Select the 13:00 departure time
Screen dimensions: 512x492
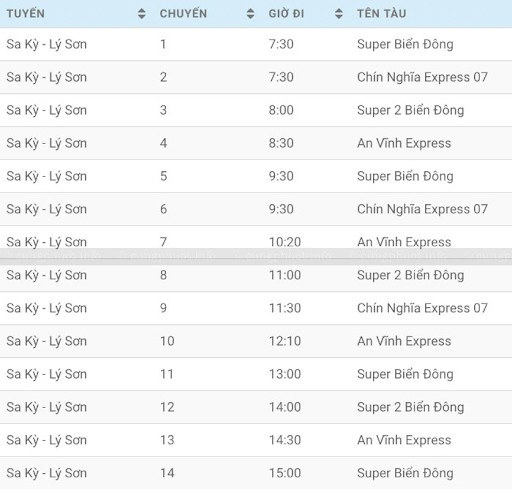point(285,374)
